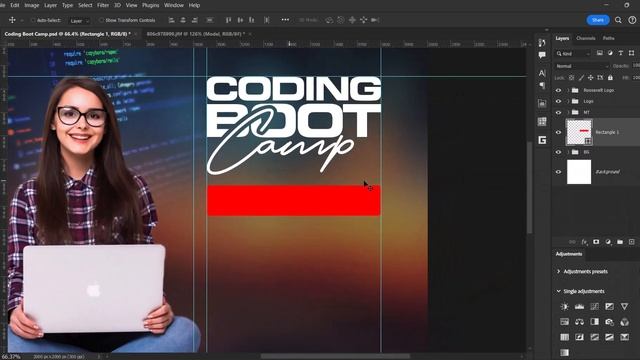Switch to the Paths tab
Image resolution: width=640 pixels, height=360 pixels.
pos(609,38)
